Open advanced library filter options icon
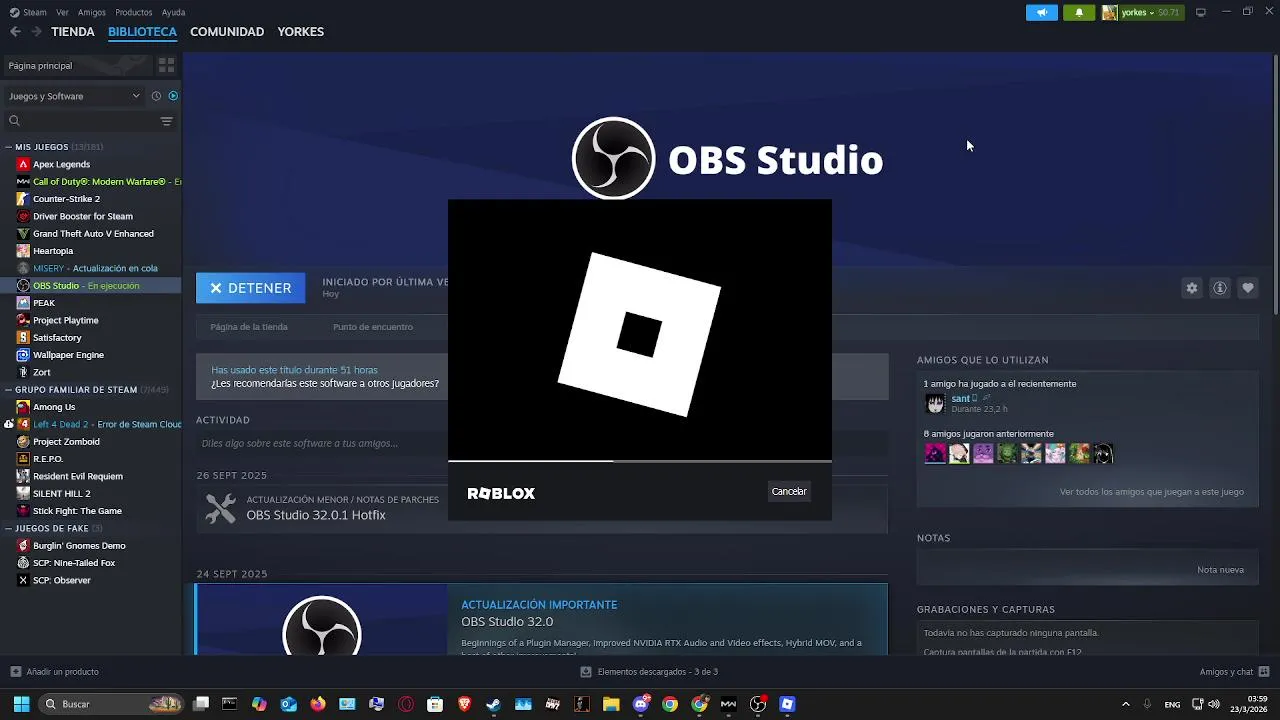Screen dimensions: 1280x720 (x=166, y=121)
